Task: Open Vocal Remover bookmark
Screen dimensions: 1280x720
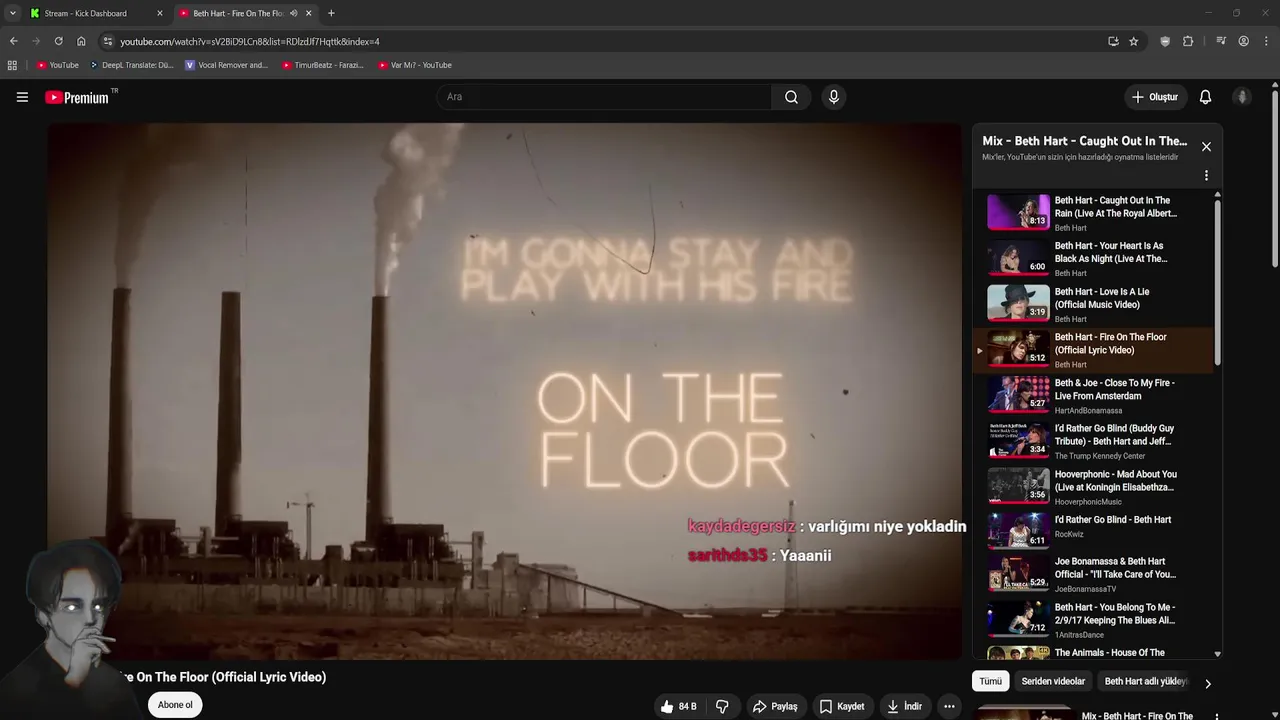Action: click(227, 65)
